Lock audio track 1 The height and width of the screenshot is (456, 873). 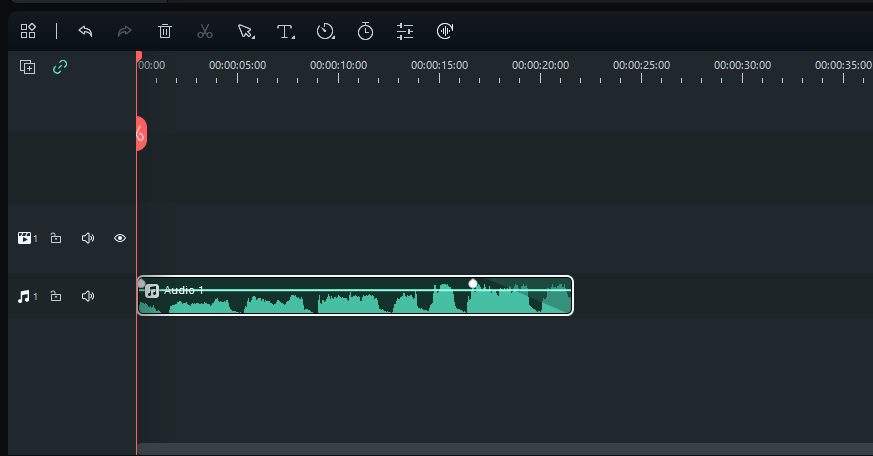click(56, 296)
